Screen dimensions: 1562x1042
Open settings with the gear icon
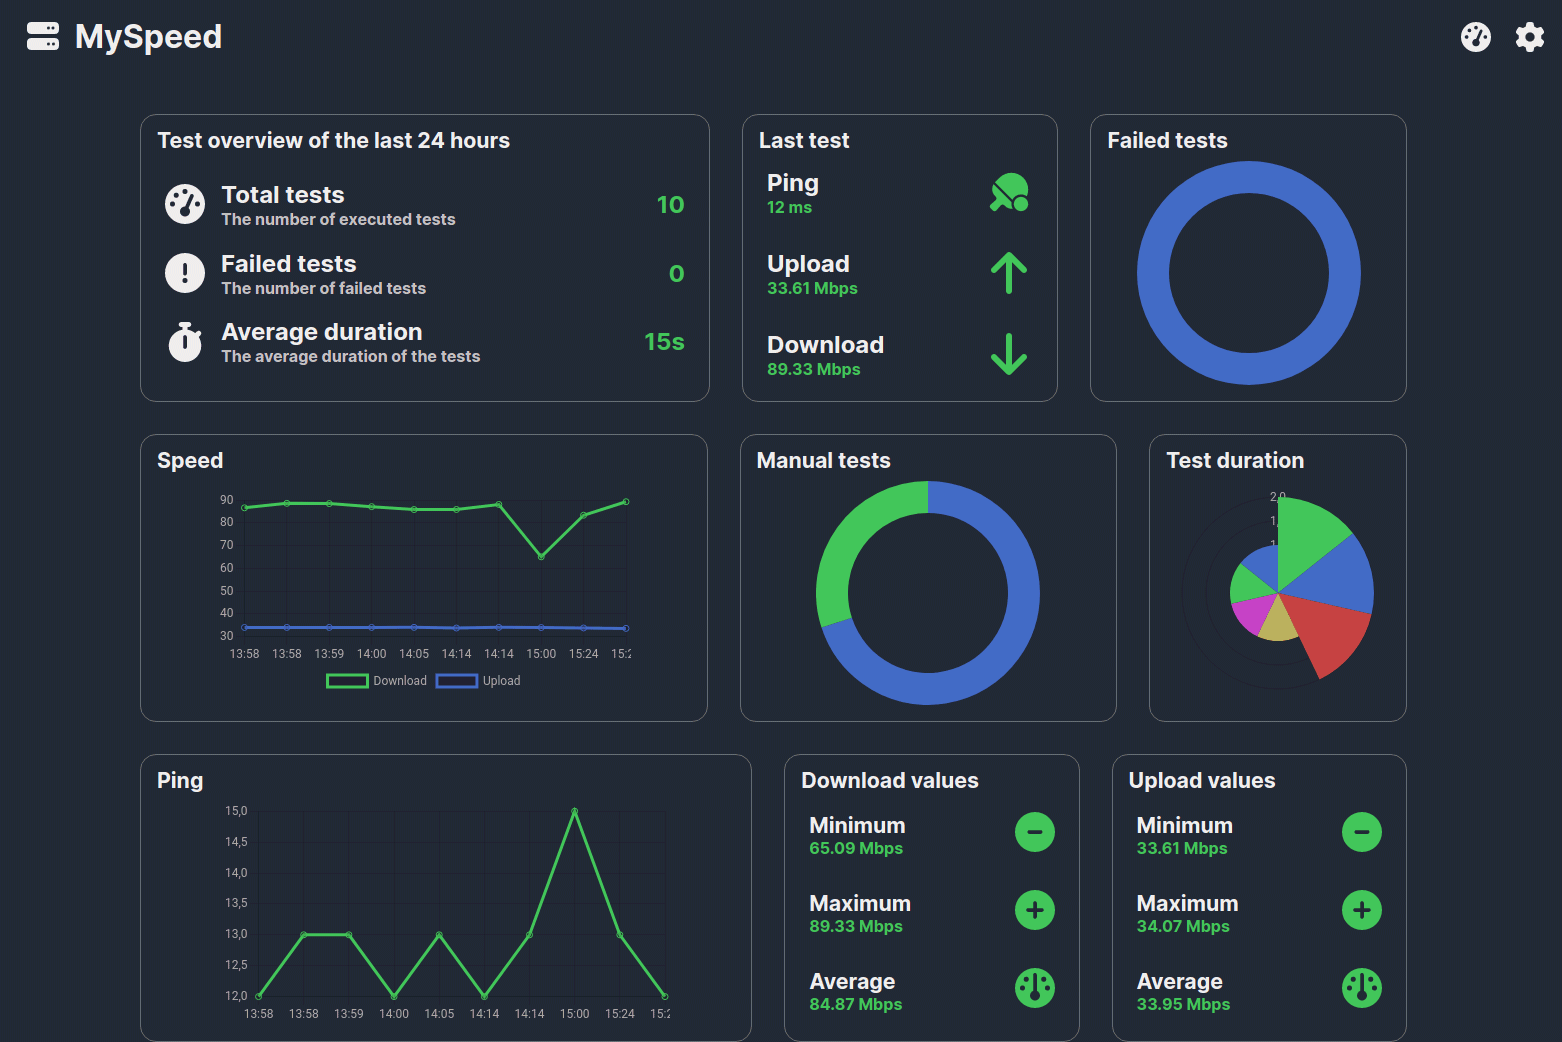click(x=1530, y=37)
